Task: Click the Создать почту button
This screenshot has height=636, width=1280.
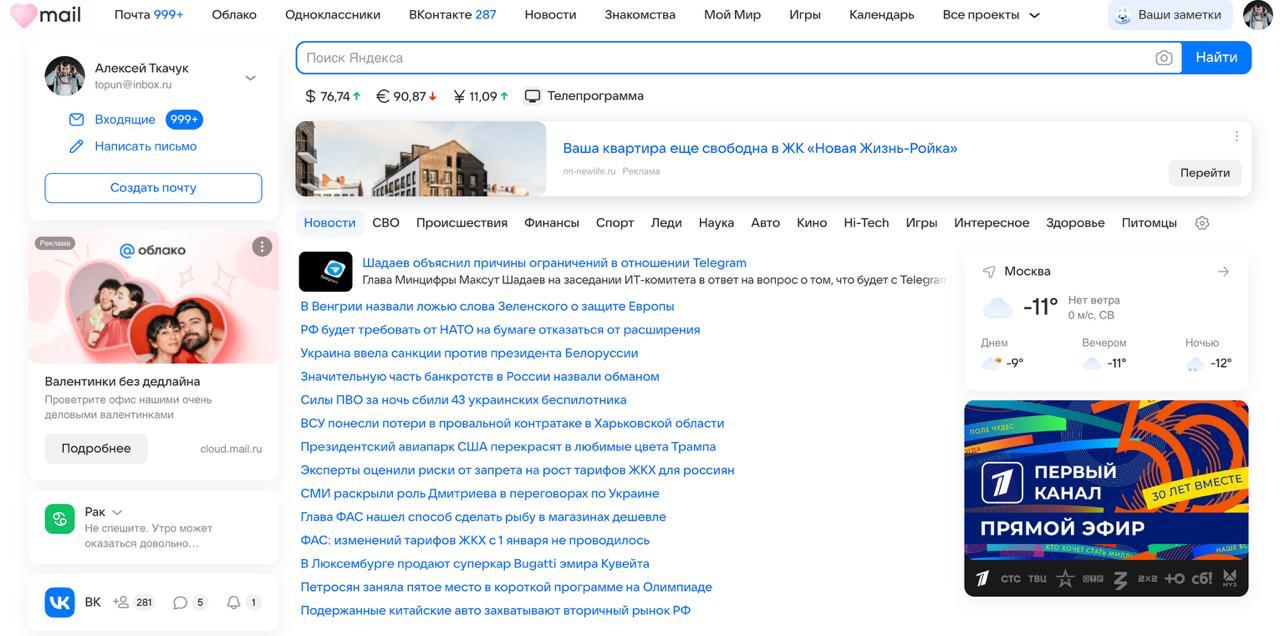Action: [x=153, y=188]
